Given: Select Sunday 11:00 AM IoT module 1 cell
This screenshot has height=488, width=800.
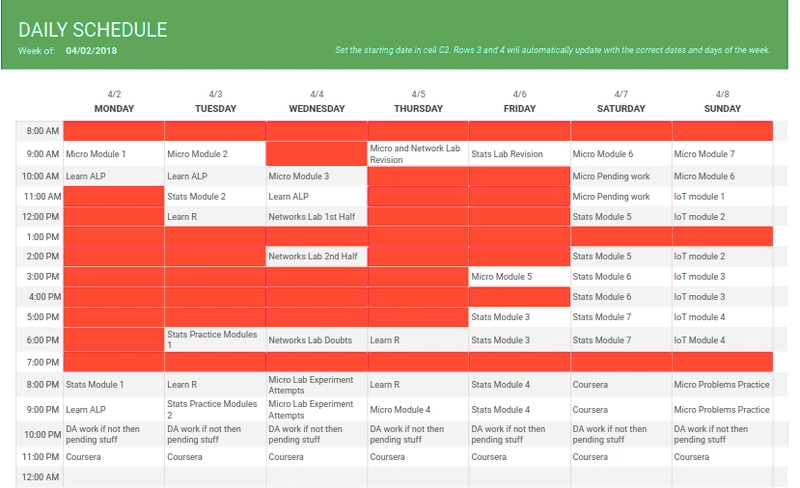Looking at the screenshot, I should click(722, 197).
